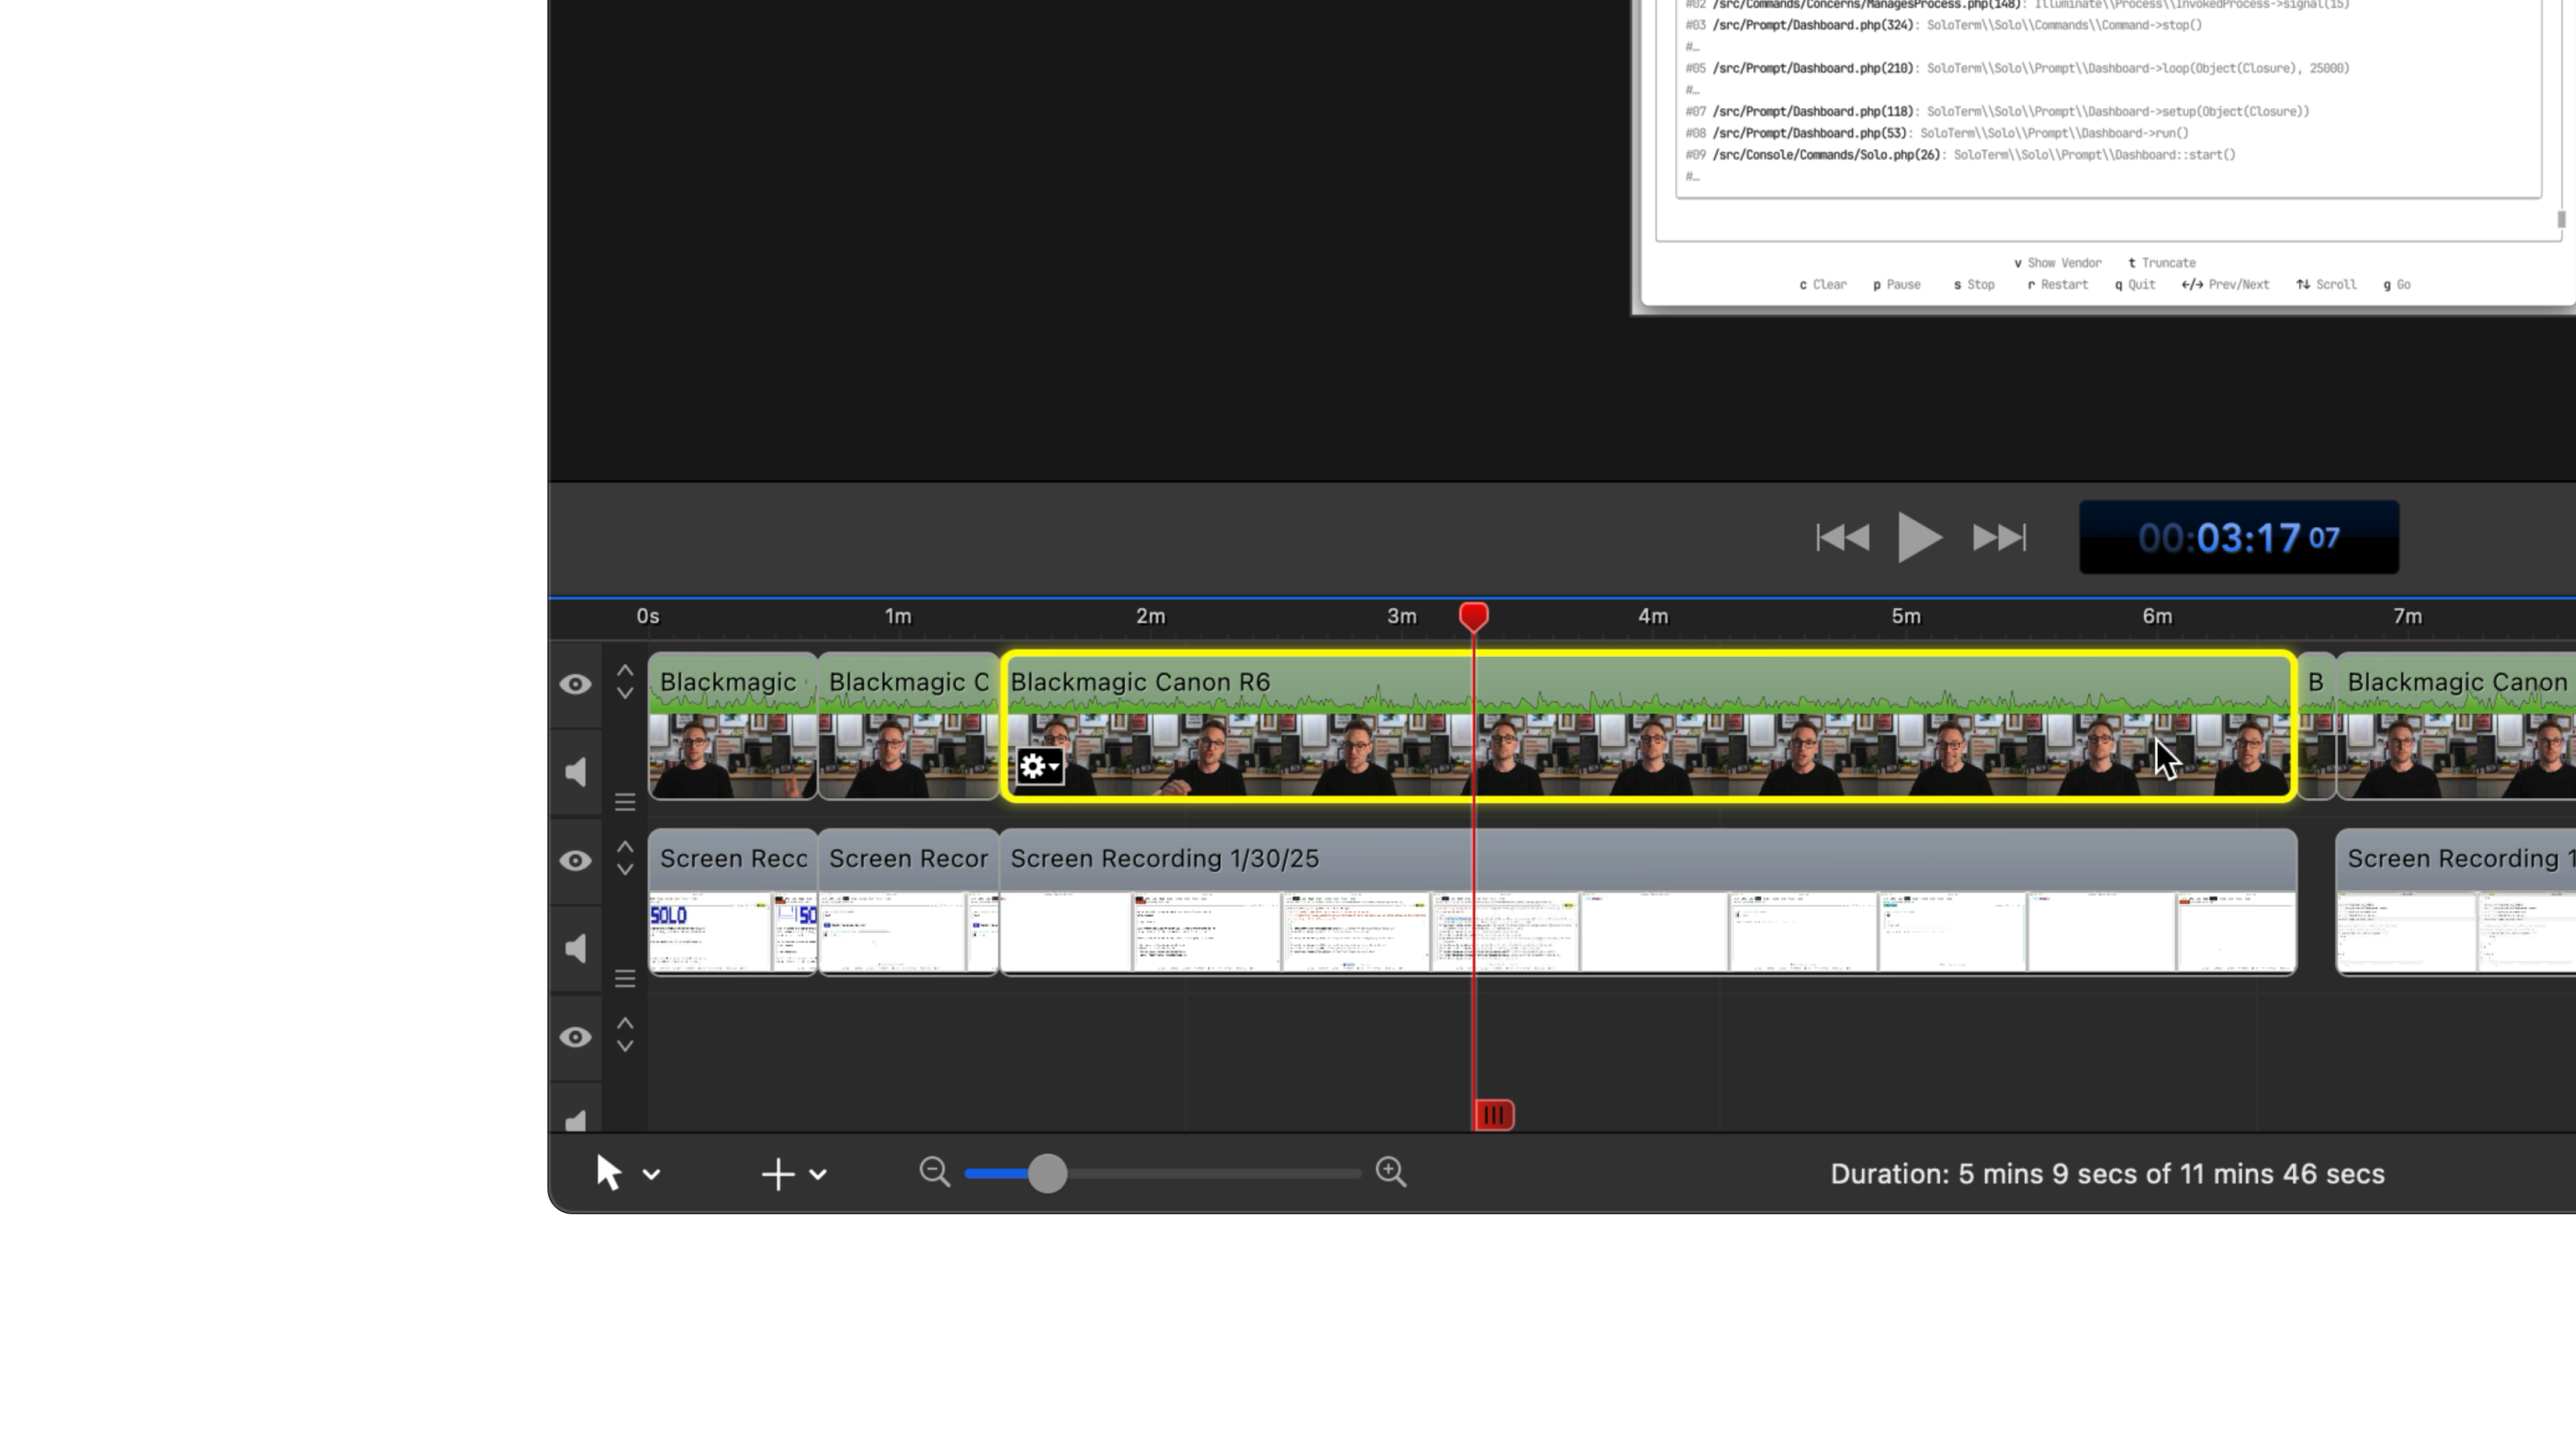Open the gear action menu on selected clip

coord(1039,767)
